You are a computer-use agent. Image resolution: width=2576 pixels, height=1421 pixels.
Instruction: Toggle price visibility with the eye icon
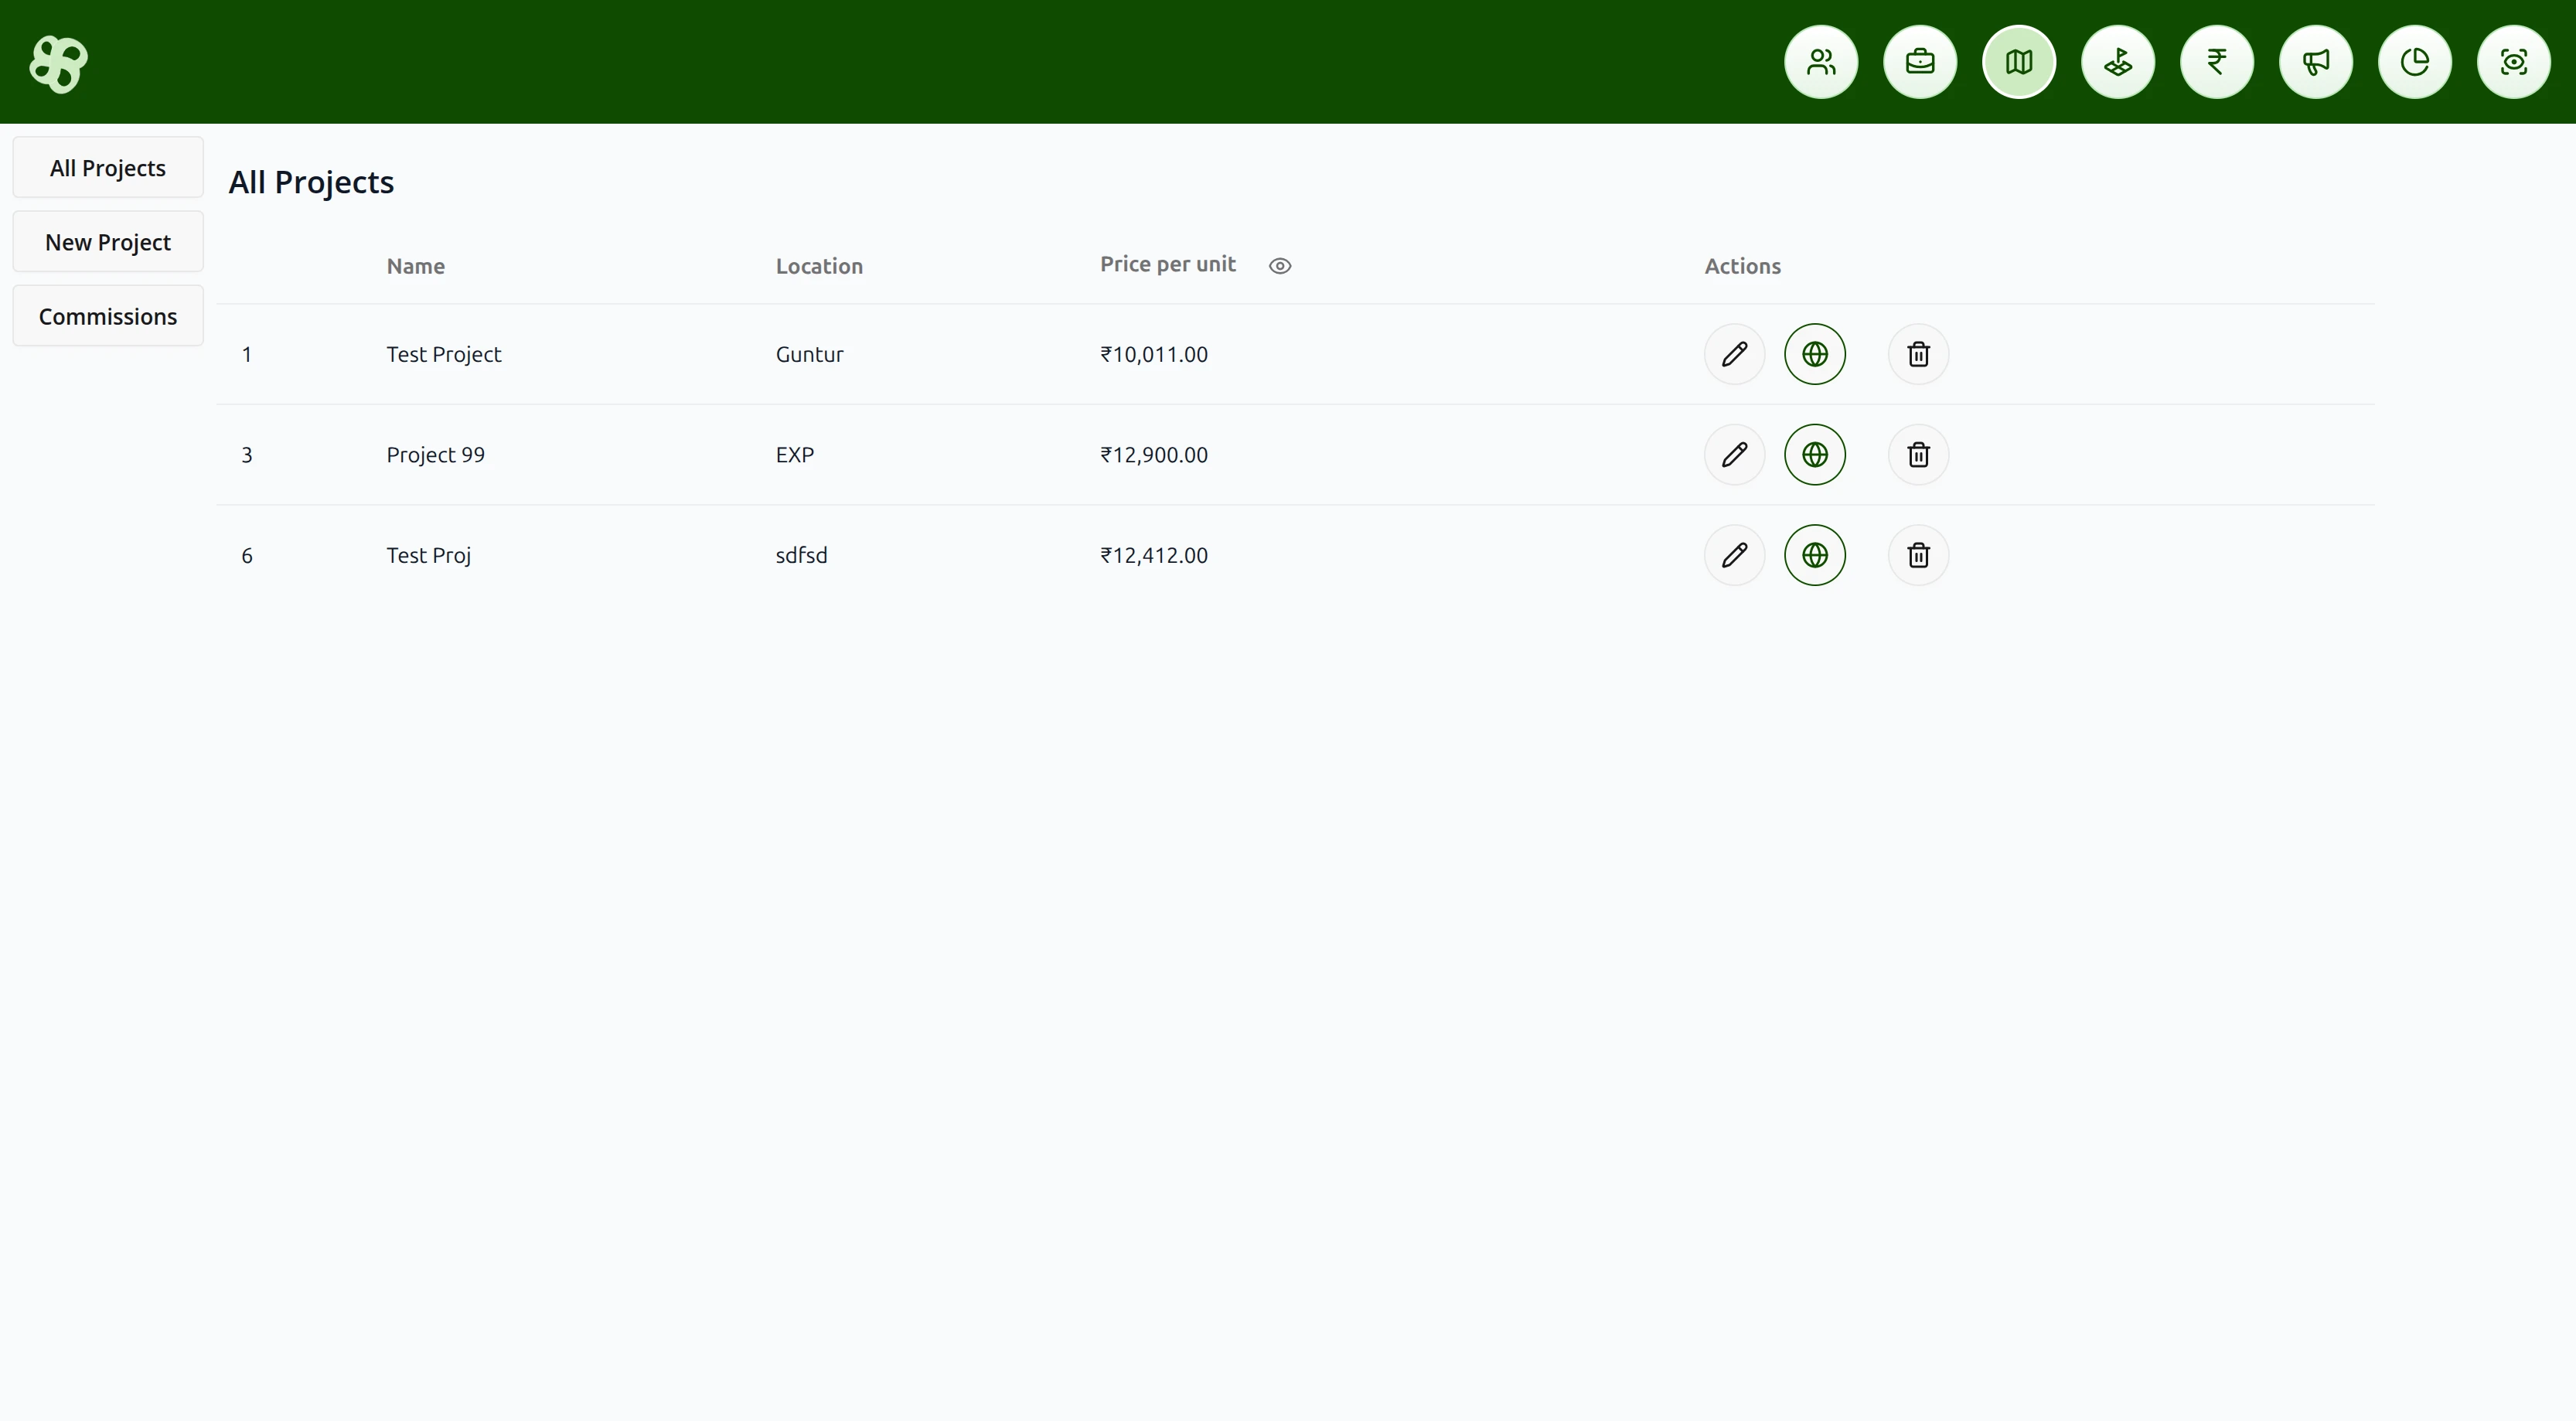click(x=1280, y=265)
